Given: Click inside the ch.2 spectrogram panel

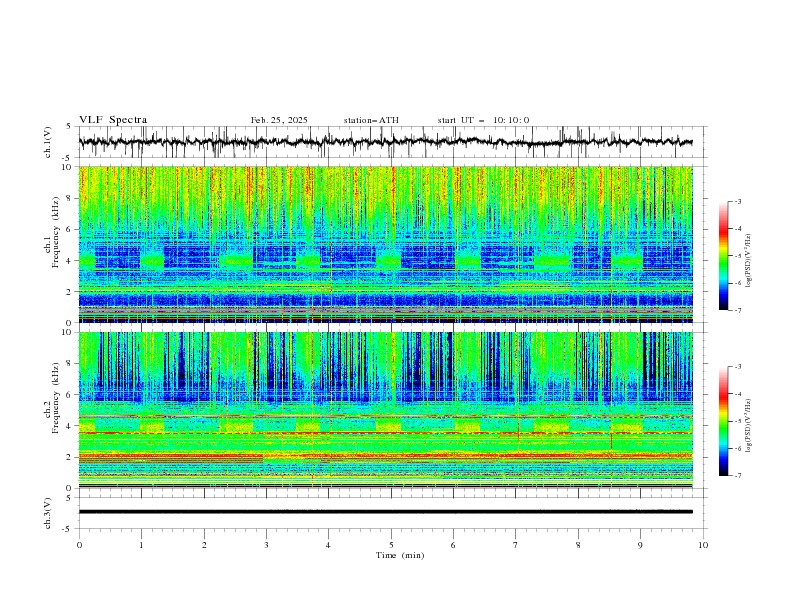Looking at the screenshot, I should coord(385,410).
